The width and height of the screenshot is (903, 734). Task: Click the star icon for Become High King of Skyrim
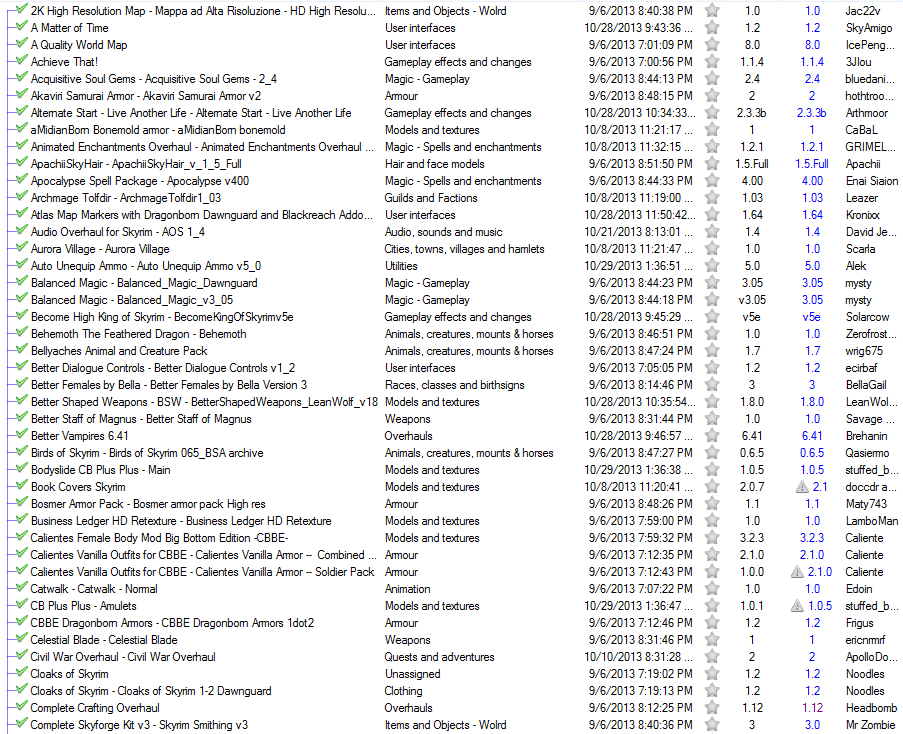point(712,316)
